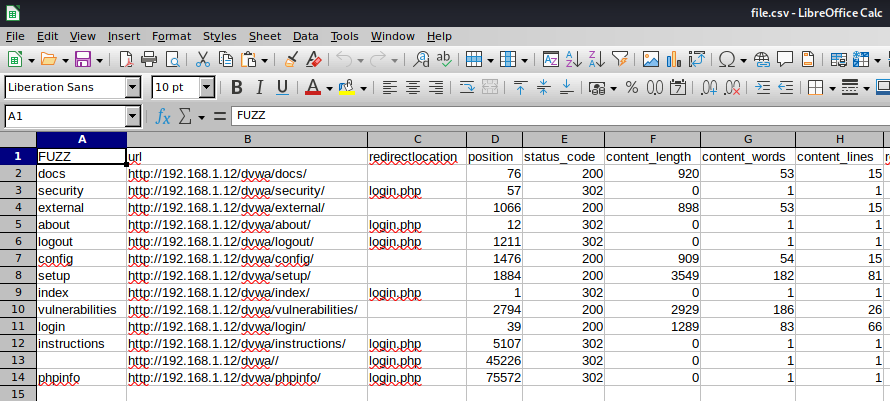Screen dimensions: 890x401
Task: Open Find and Replace tool
Action: [x=422, y=60]
